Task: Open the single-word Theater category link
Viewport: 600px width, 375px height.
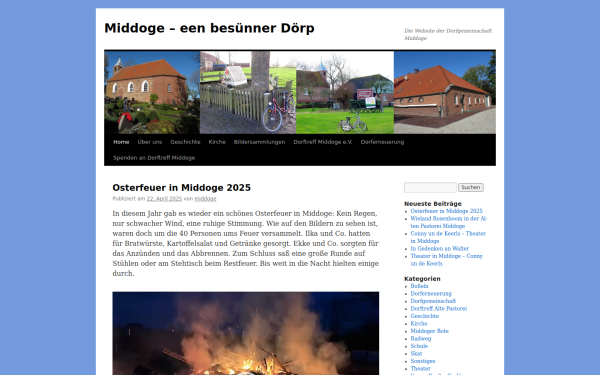Action: pos(421,368)
